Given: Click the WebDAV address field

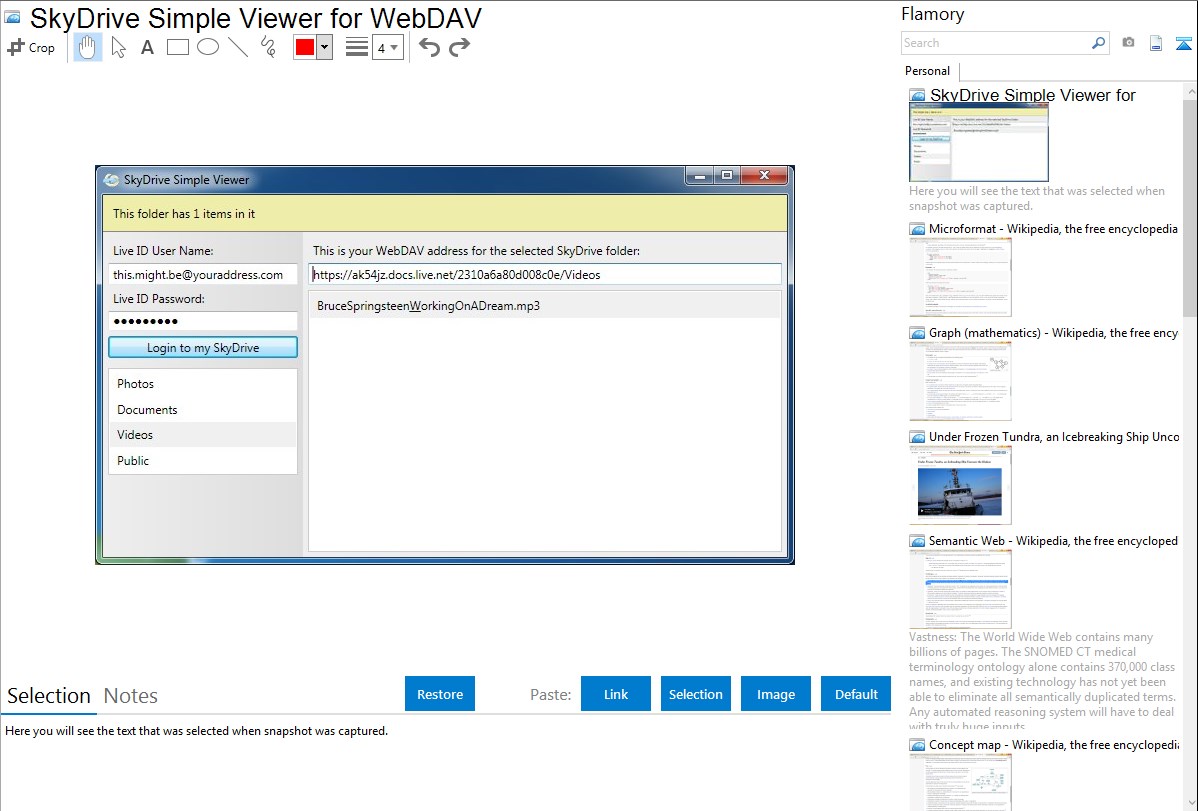Looking at the screenshot, I should tap(545, 274).
